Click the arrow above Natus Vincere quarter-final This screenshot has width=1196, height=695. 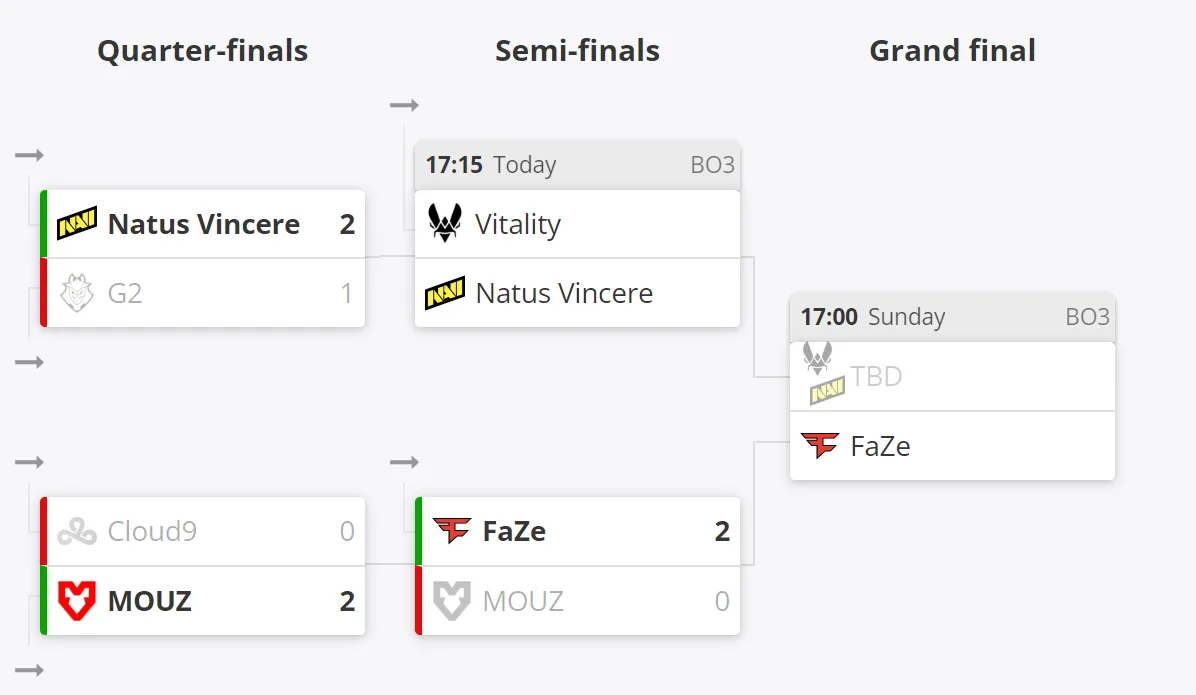click(29, 156)
